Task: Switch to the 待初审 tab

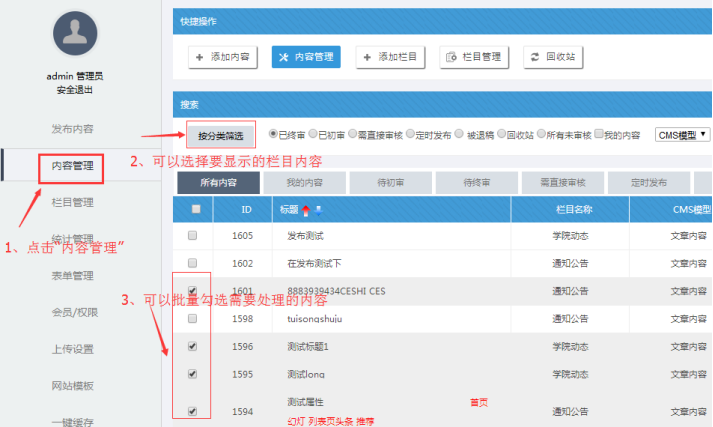Action: click(x=390, y=183)
